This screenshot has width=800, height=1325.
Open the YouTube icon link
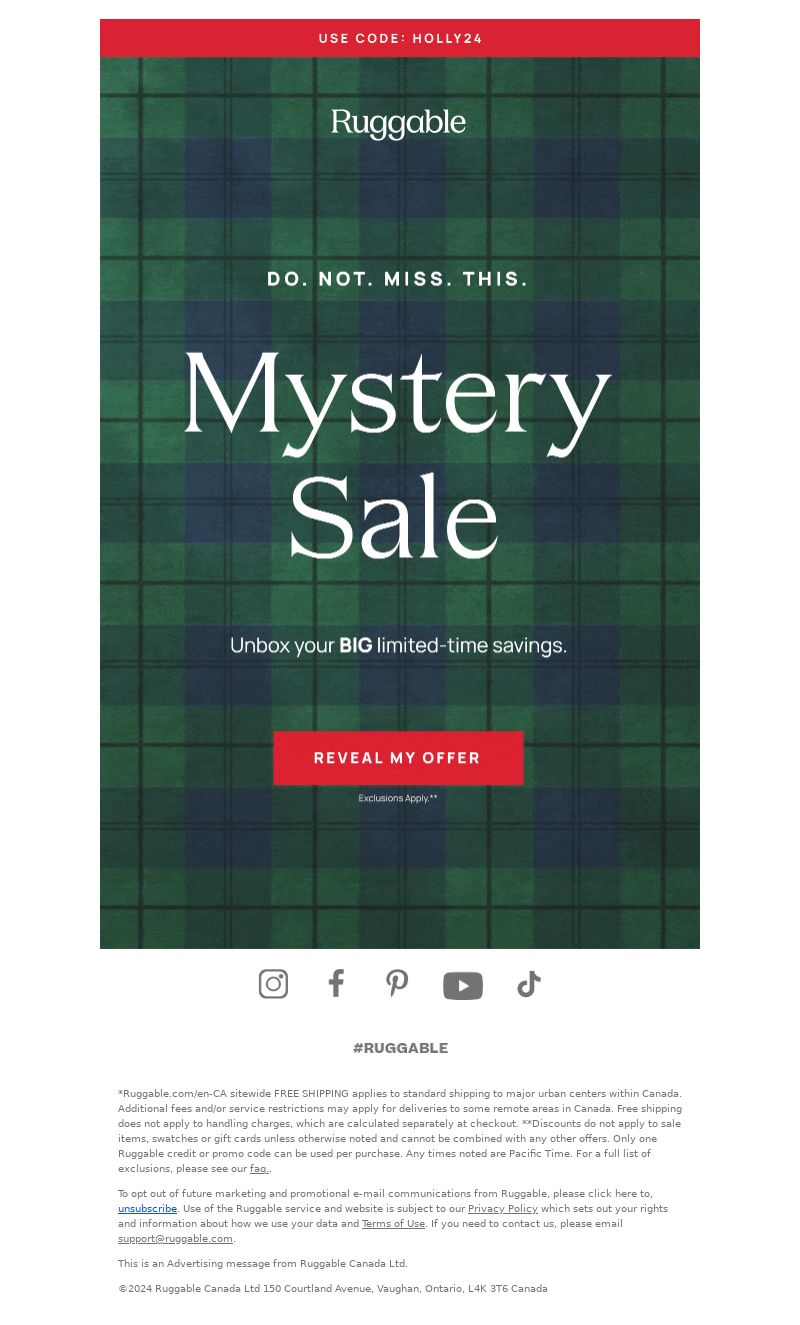coord(463,986)
